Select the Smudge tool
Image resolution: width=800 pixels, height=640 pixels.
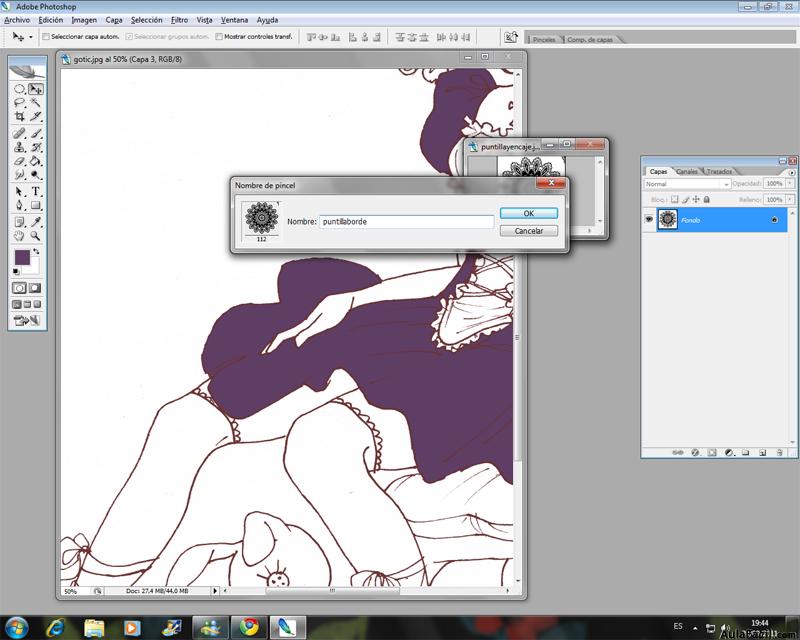pos(19,175)
